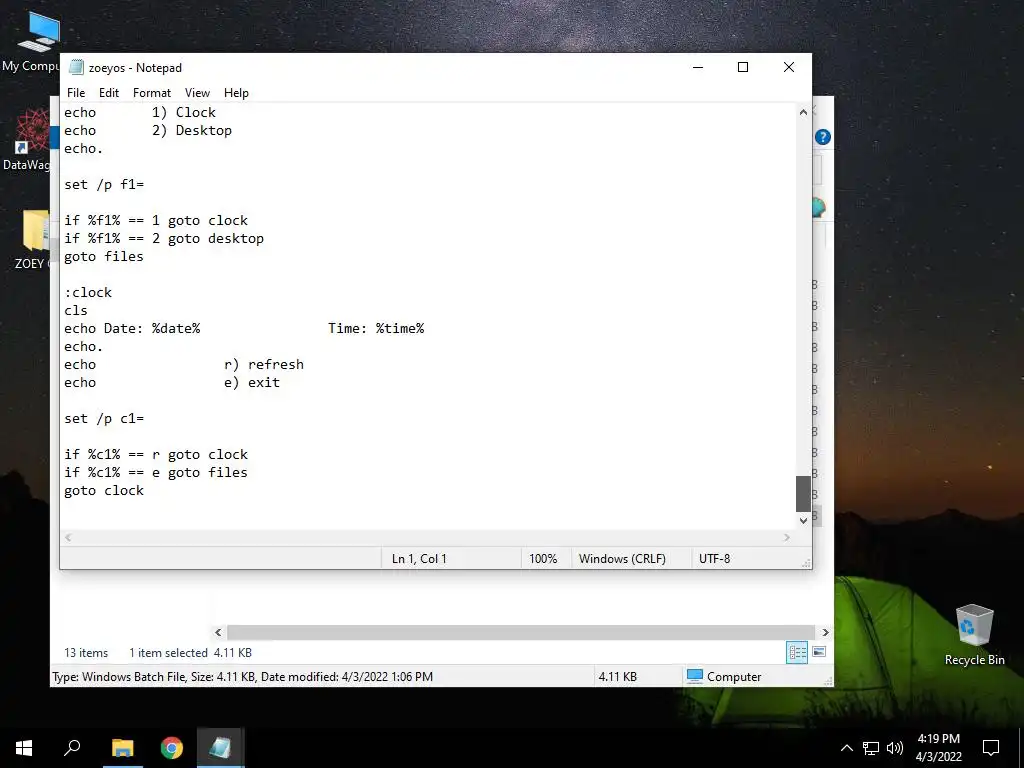
Task: Open taskbar search magnifier
Action: tap(72, 748)
